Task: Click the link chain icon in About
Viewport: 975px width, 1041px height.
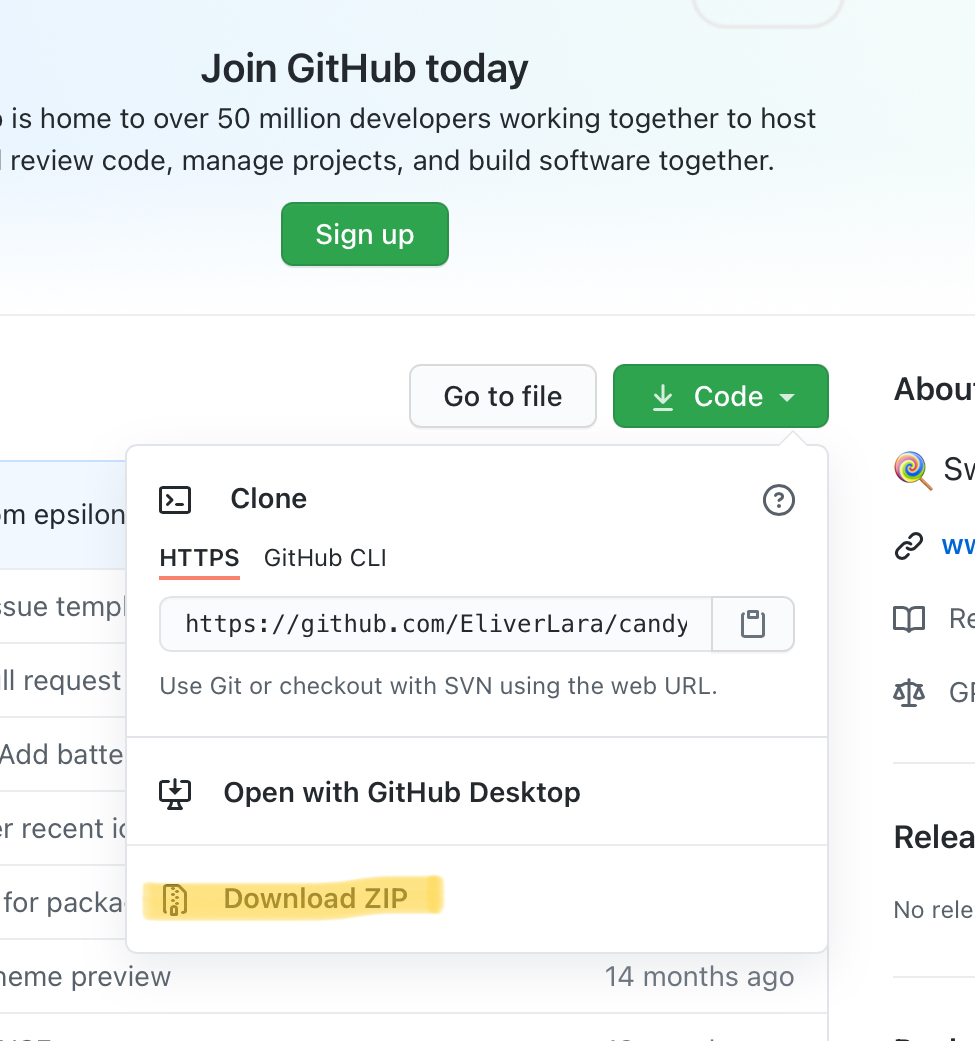Action: pyautogui.click(x=908, y=546)
